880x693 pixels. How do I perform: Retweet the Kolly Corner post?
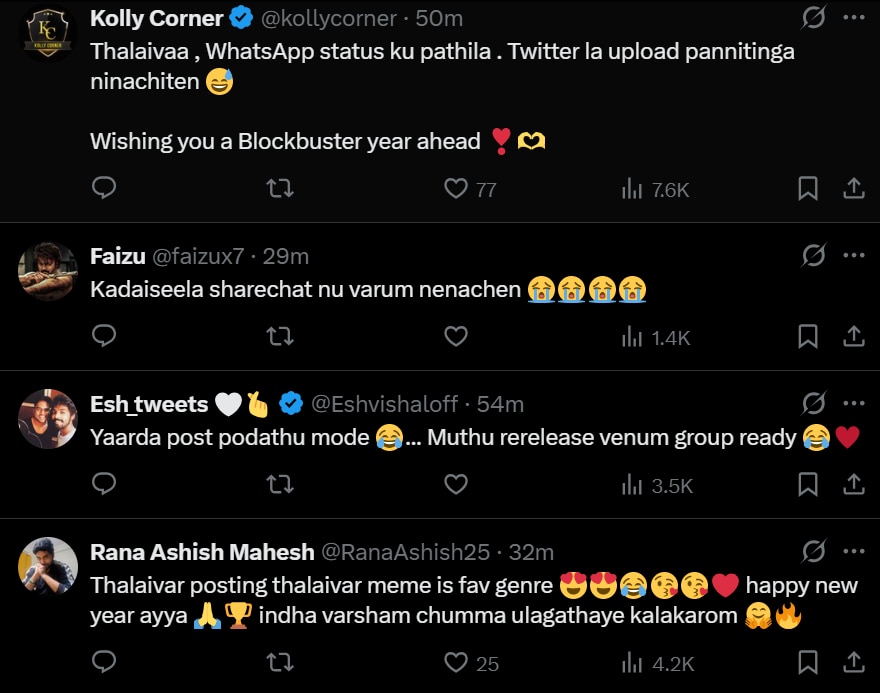click(x=281, y=188)
